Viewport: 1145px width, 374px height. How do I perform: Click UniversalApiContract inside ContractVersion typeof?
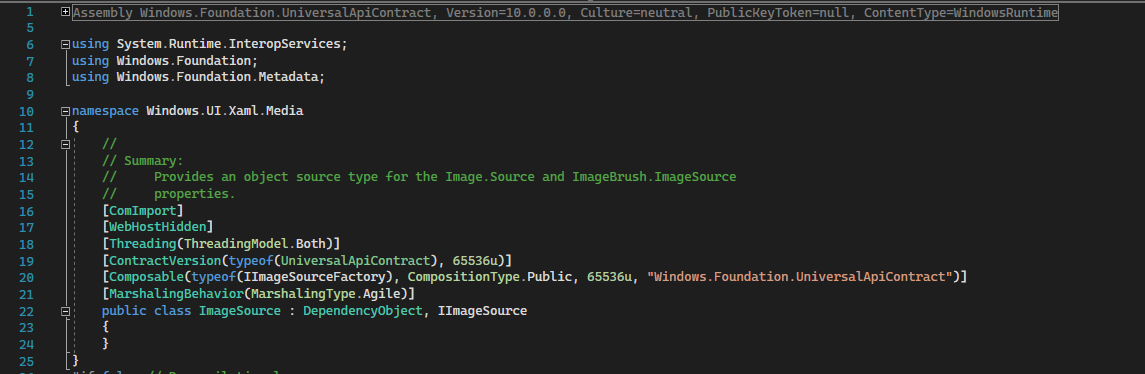coord(356,261)
